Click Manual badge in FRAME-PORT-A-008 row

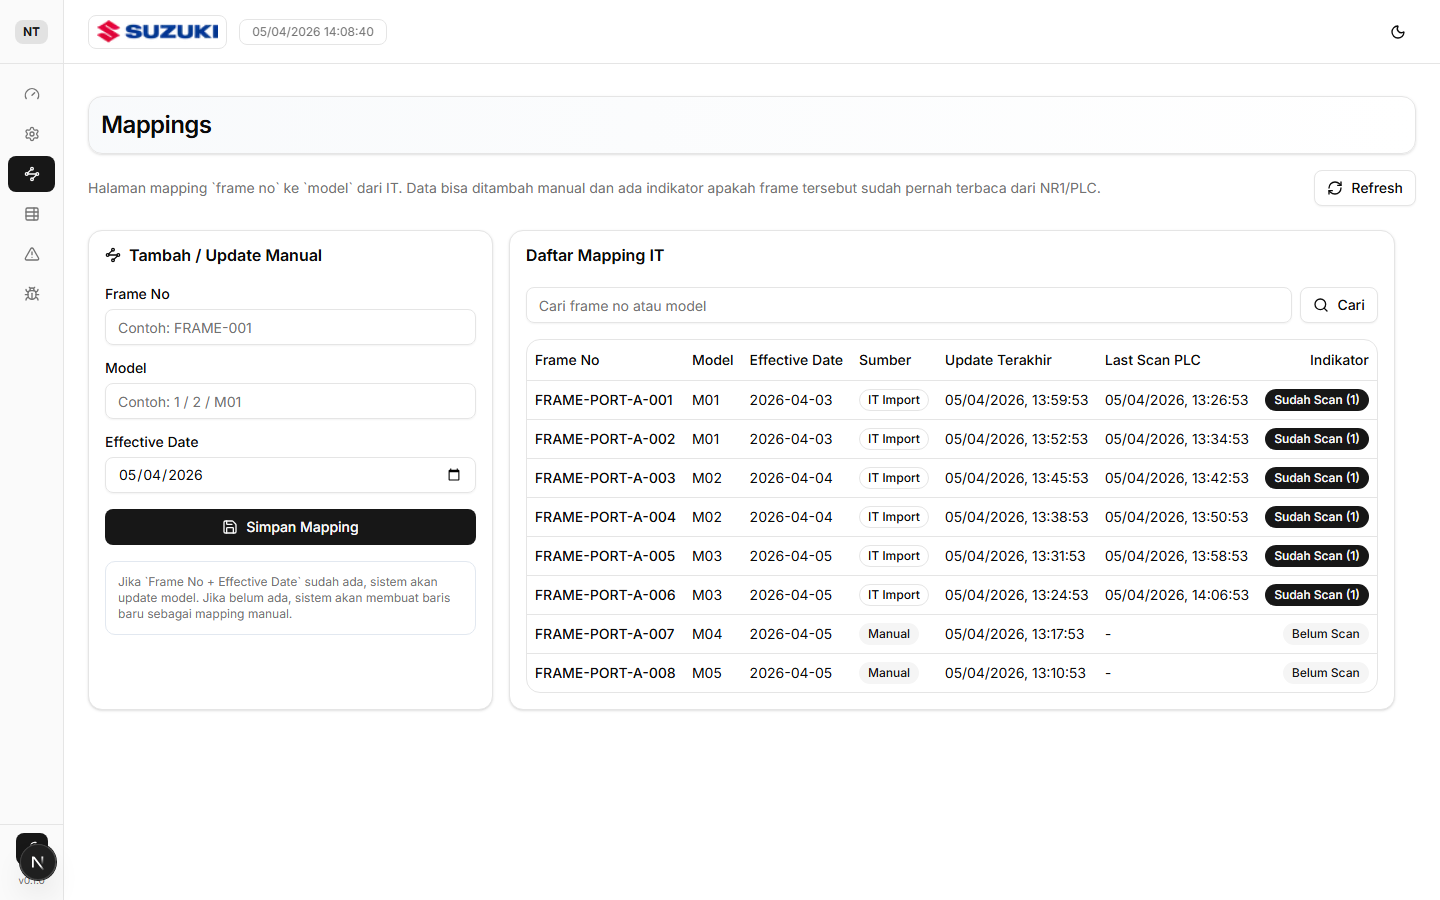889,673
